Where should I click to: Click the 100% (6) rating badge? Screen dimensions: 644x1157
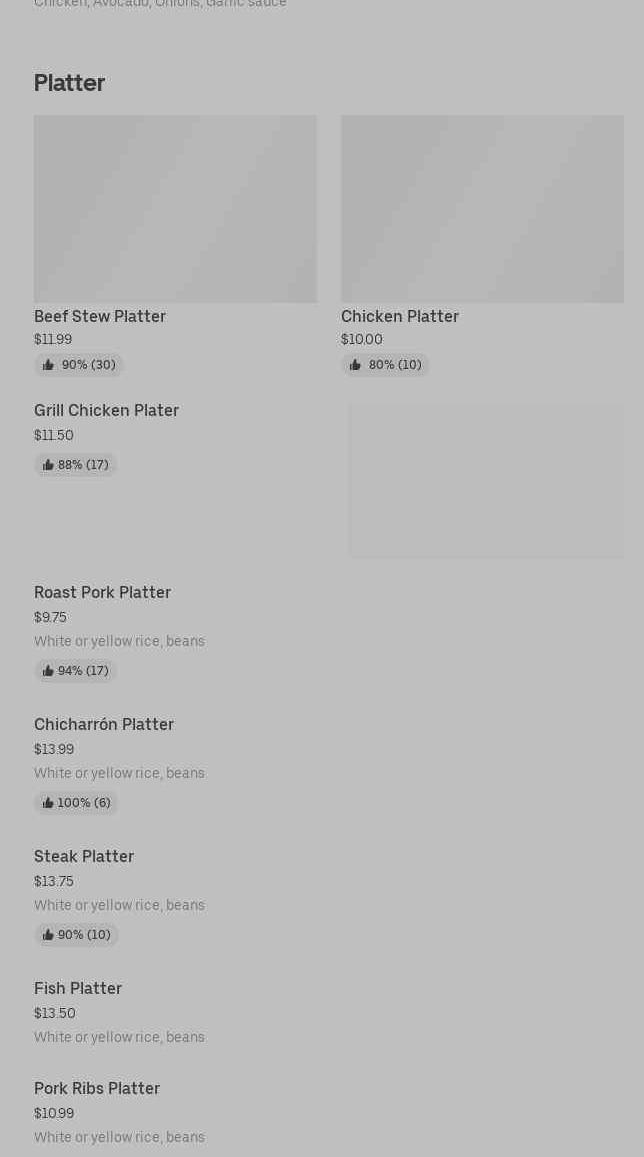pos(76,803)
